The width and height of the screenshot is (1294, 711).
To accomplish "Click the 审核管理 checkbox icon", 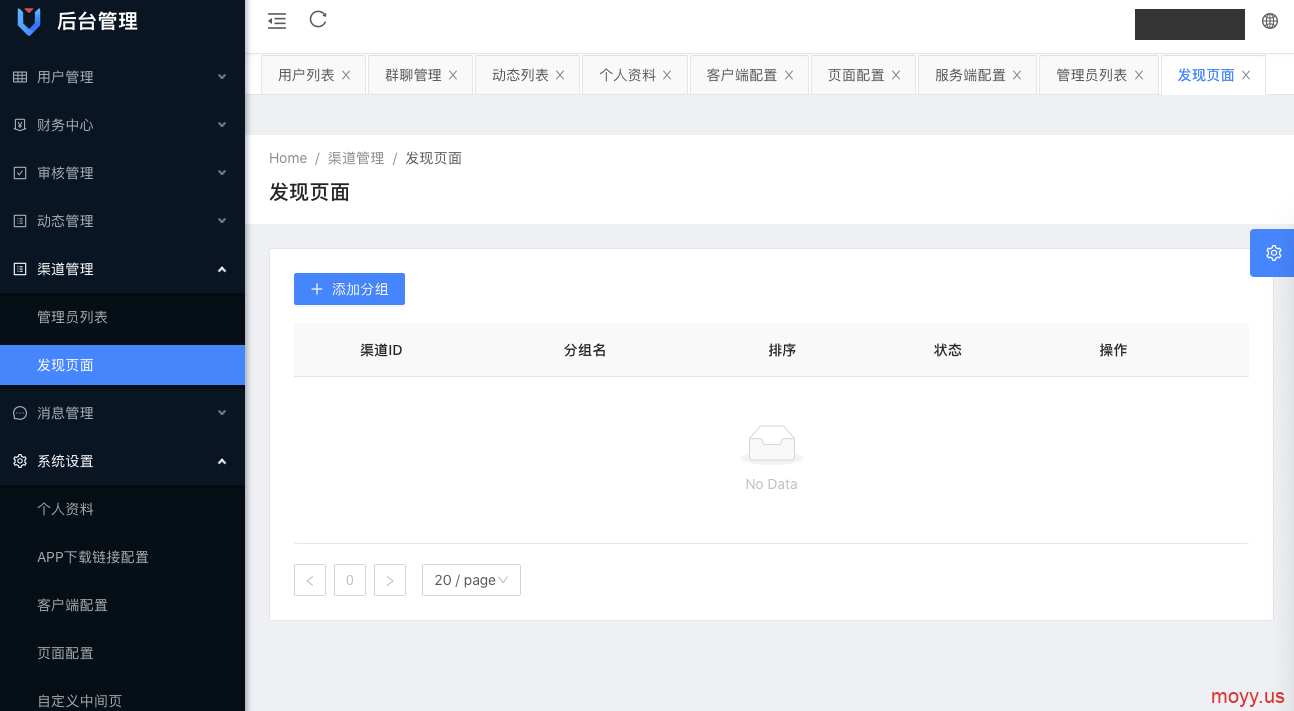I will [x=20, y=173].
